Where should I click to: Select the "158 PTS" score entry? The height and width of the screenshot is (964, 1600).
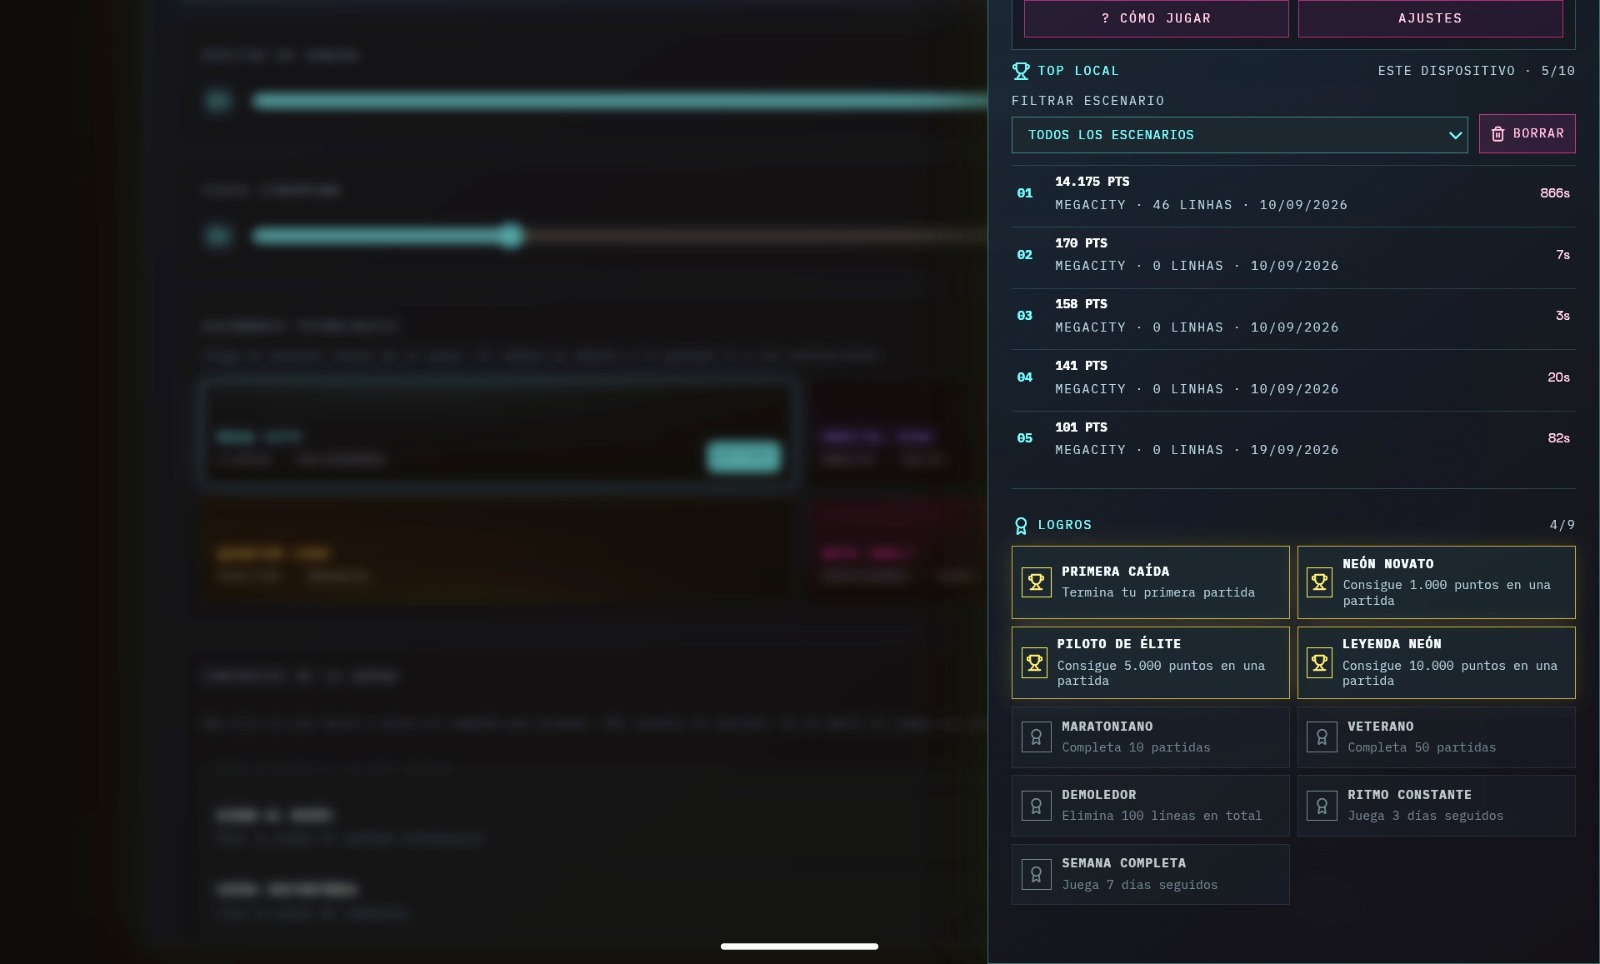[x=1081, y=304]
